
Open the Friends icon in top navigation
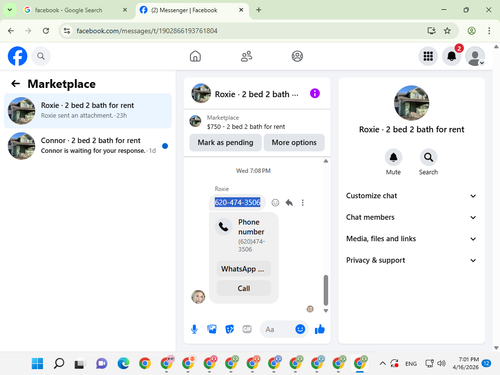pyautogui.click(x=247, y=56)
